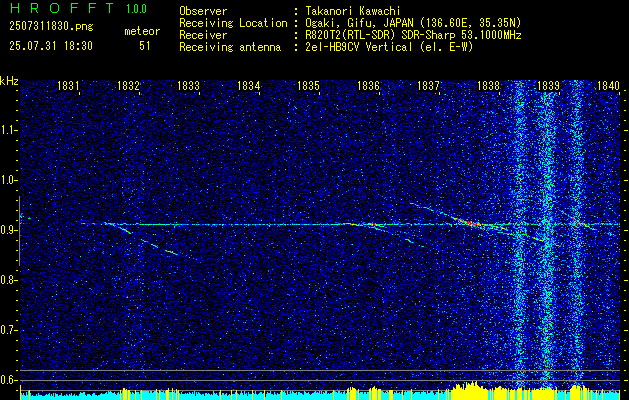The image size is (629, 400).
Task: Click the 1840 time marker
Action: [609, 86]
